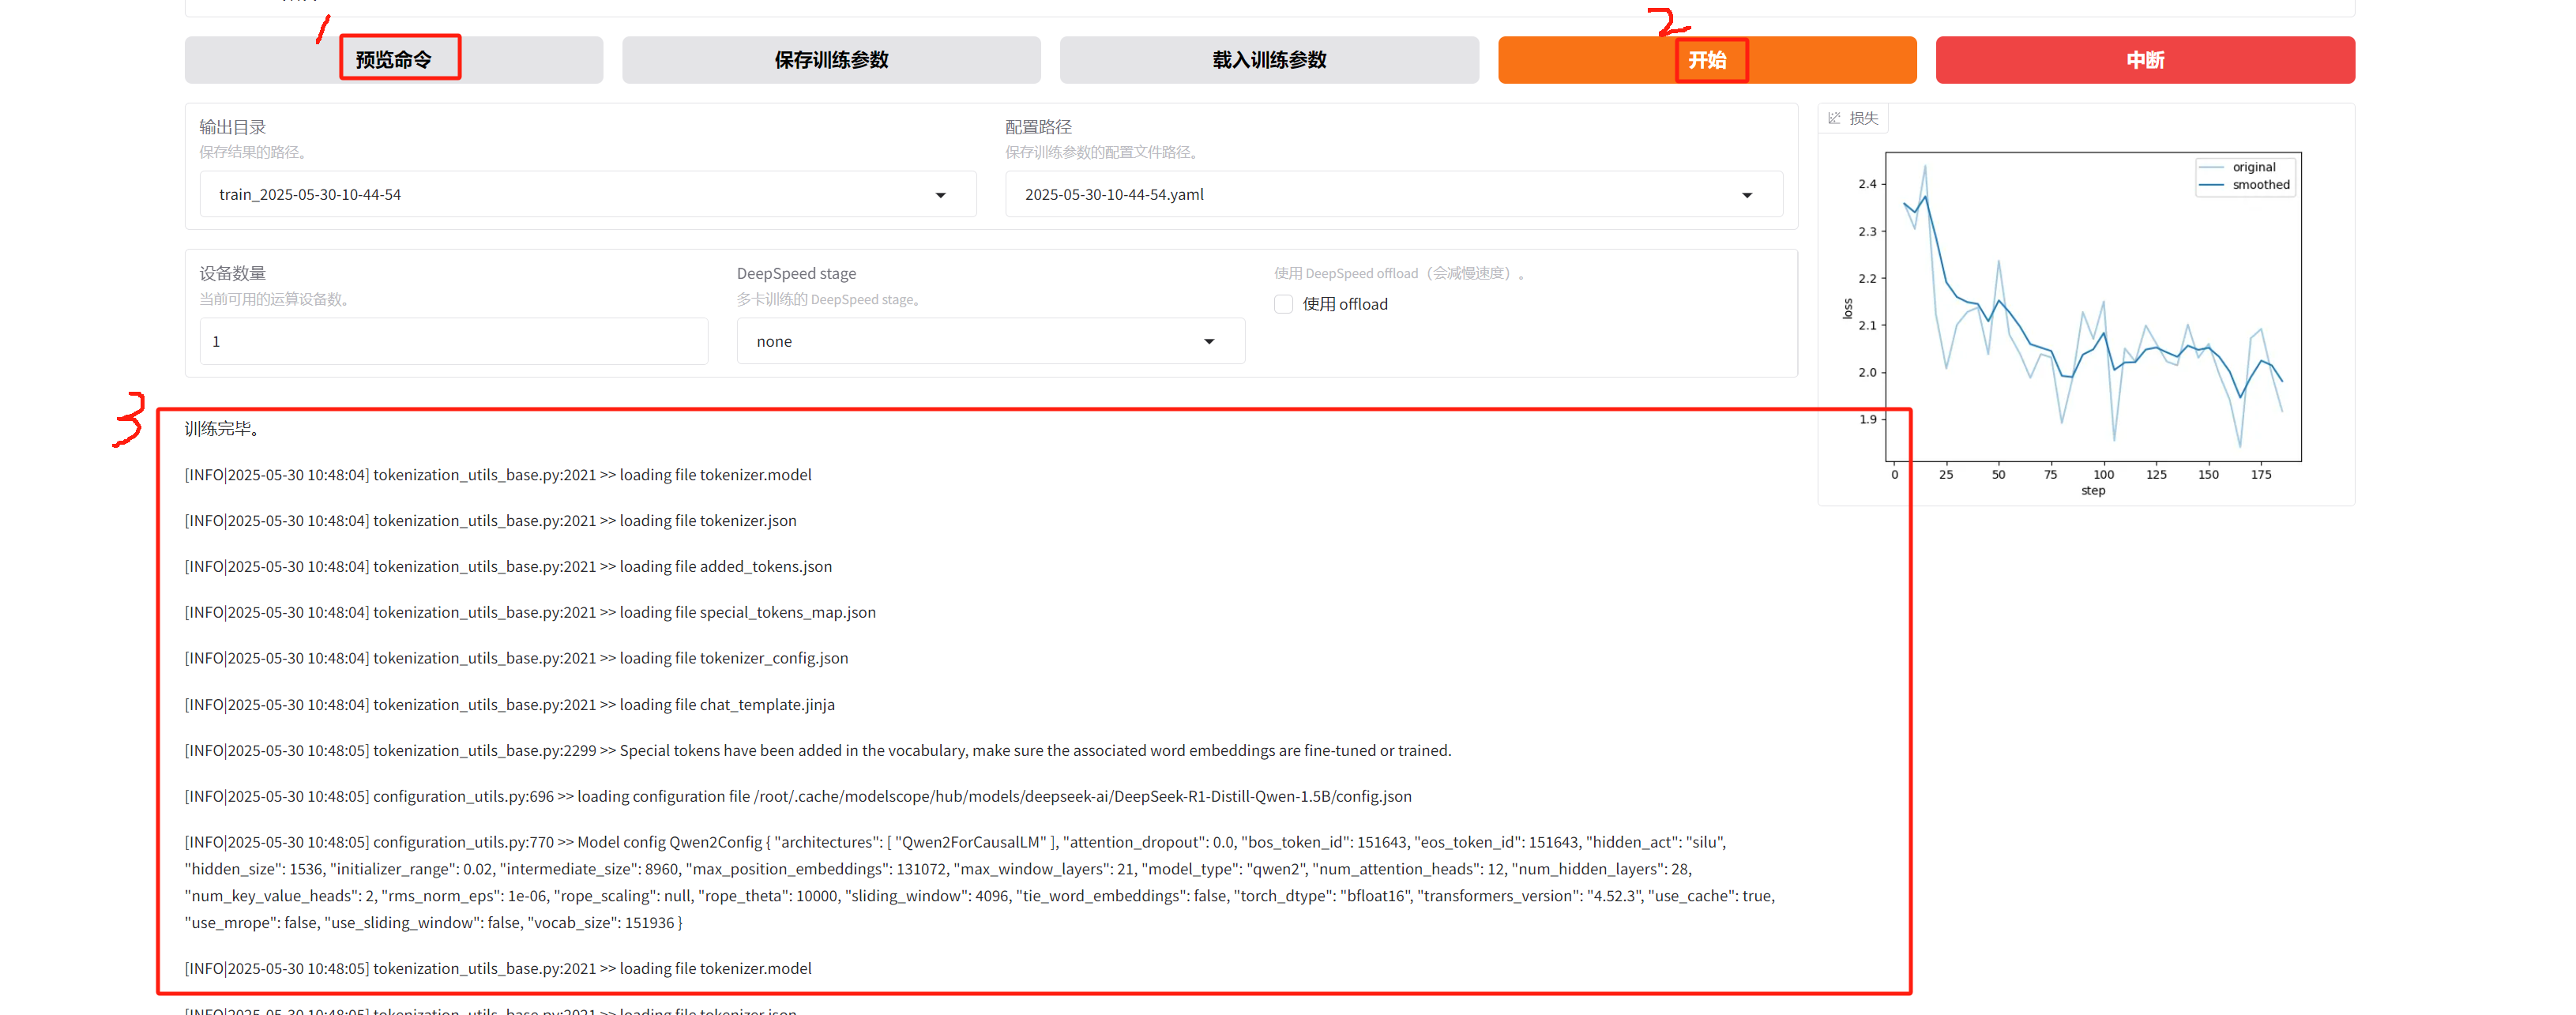Click the 预览命令 preview command button
This screenshot has height=1015, width=2576.
393,60
